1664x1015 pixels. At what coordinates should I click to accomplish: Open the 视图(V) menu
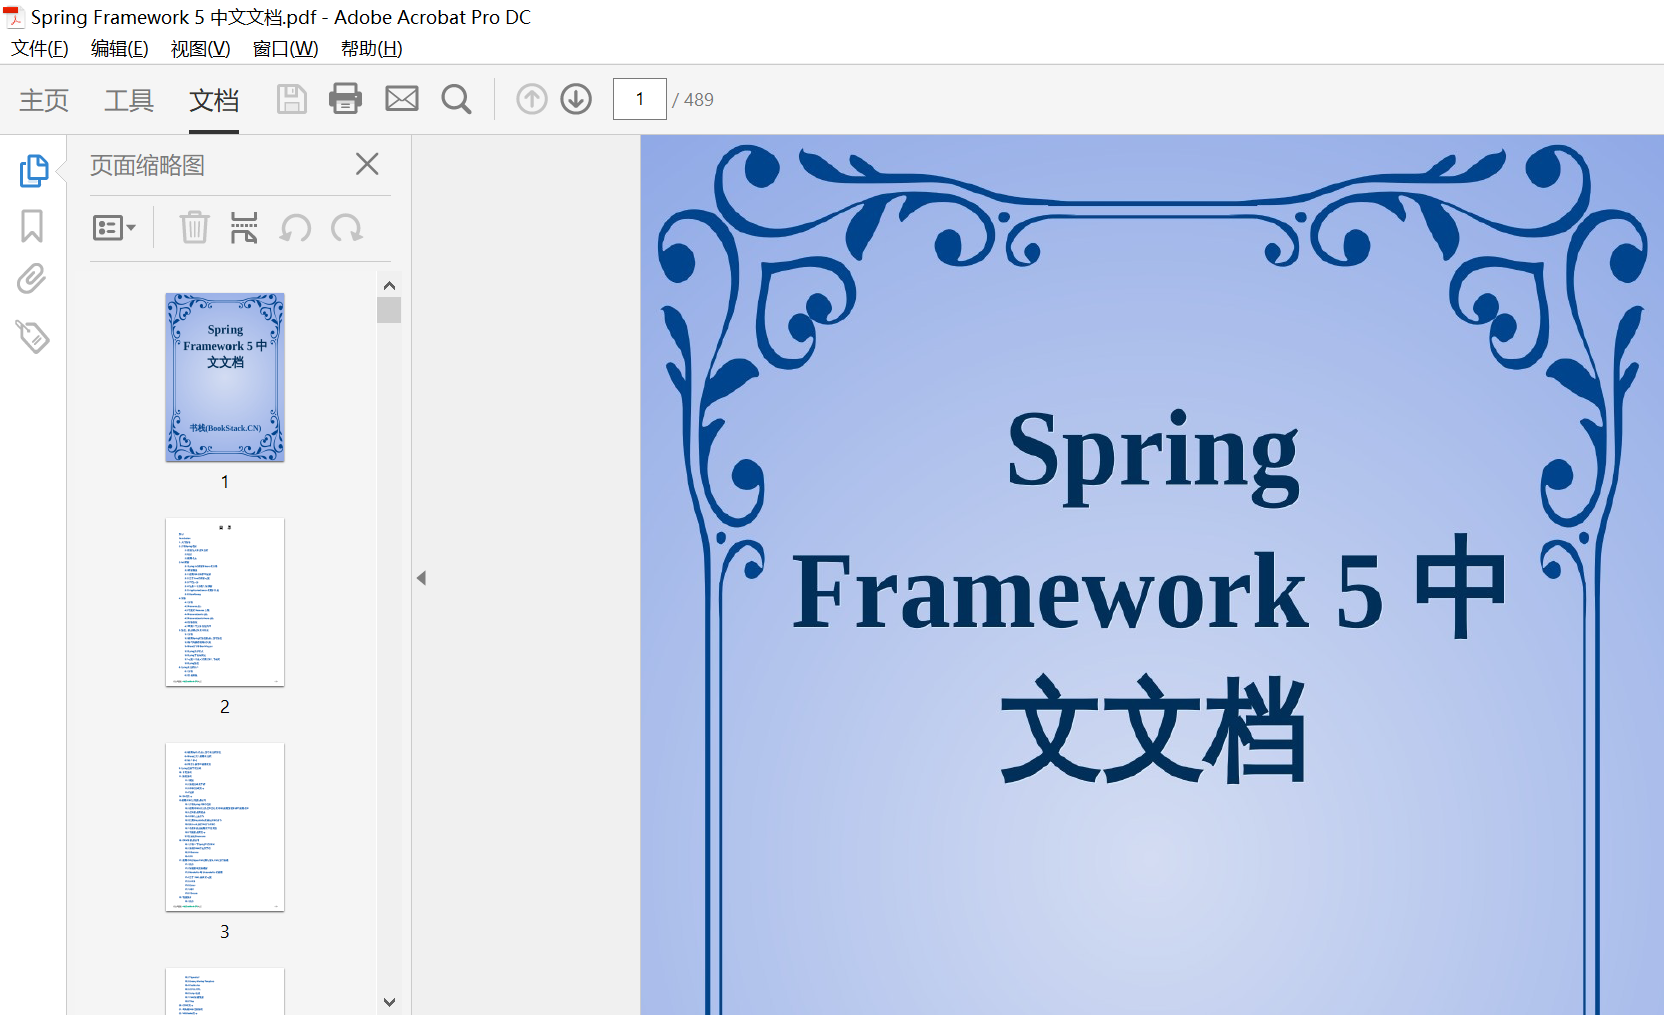click(201, 49)
